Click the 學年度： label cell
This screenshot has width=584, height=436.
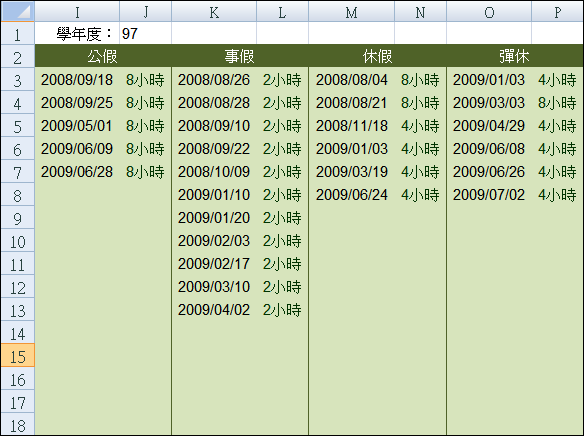tap(77, 34)
